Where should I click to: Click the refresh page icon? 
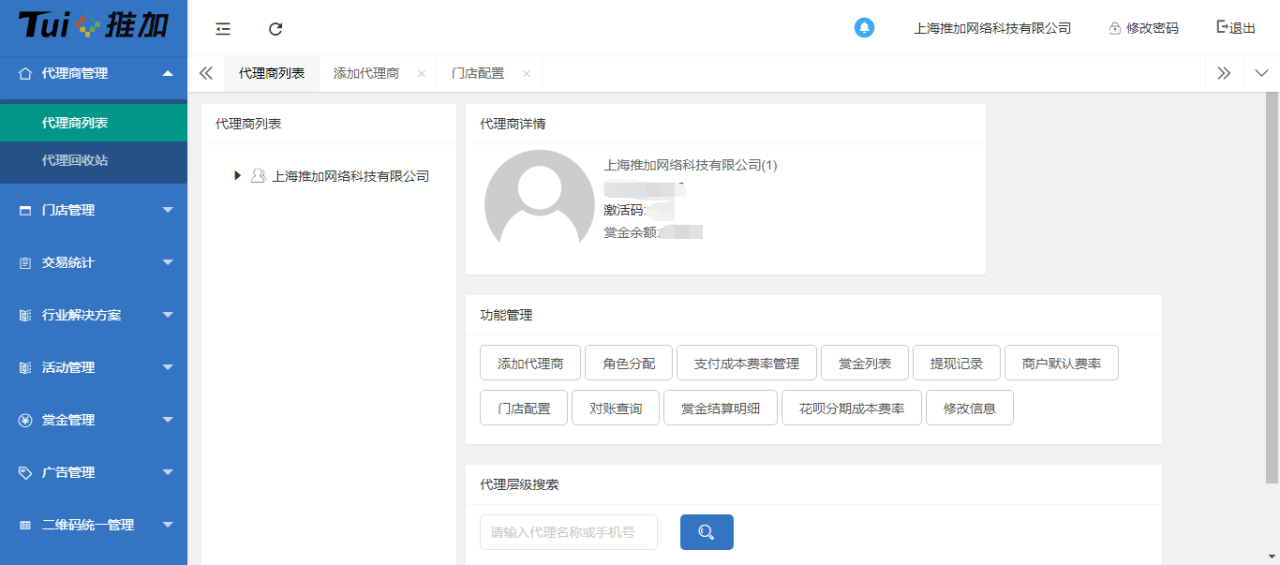coord(276,29)
